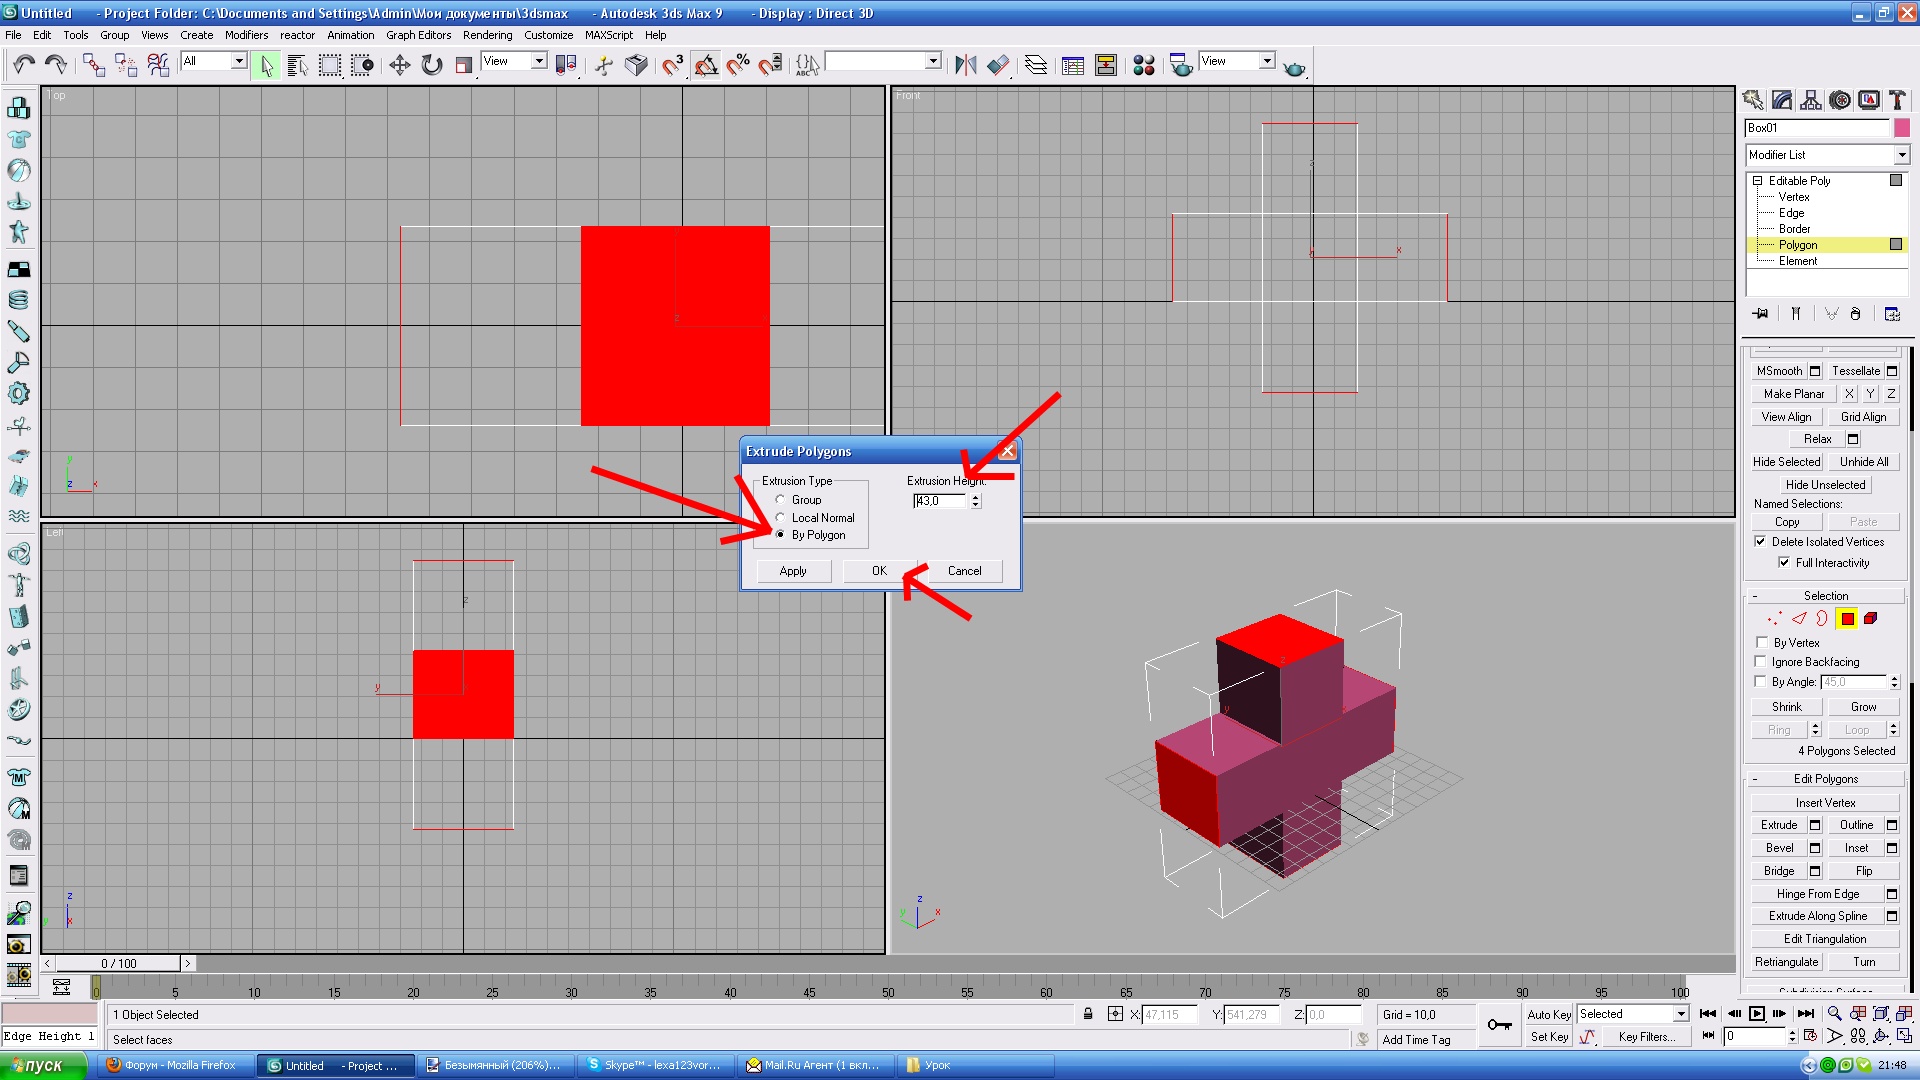Click the Play Animation button
The width and height of the screenshot is (1920, 1080).
coord(1757,1014)
